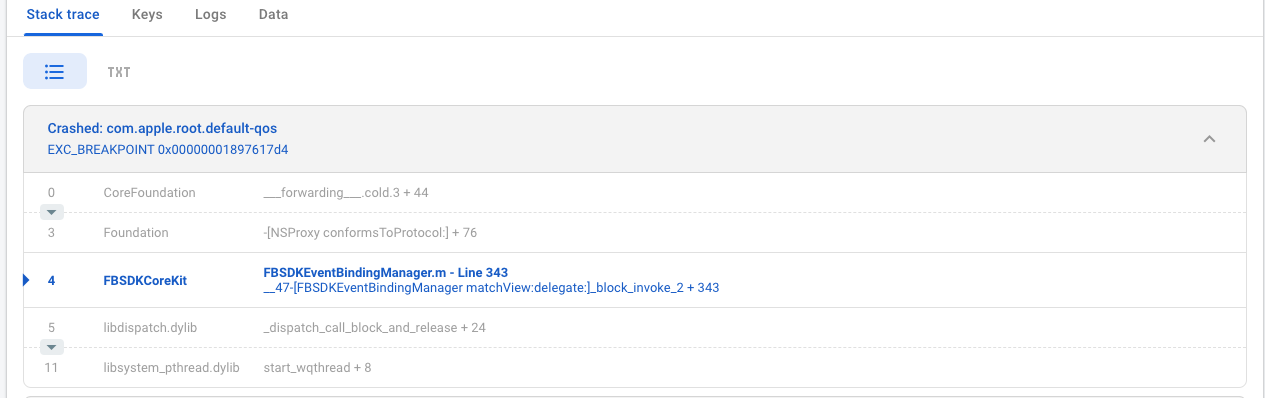Screen dimensions: 1265x398
Task: Click EXC_BREAKPOINT exception address text
Action: pyautogui.click(x=168, y=149)
